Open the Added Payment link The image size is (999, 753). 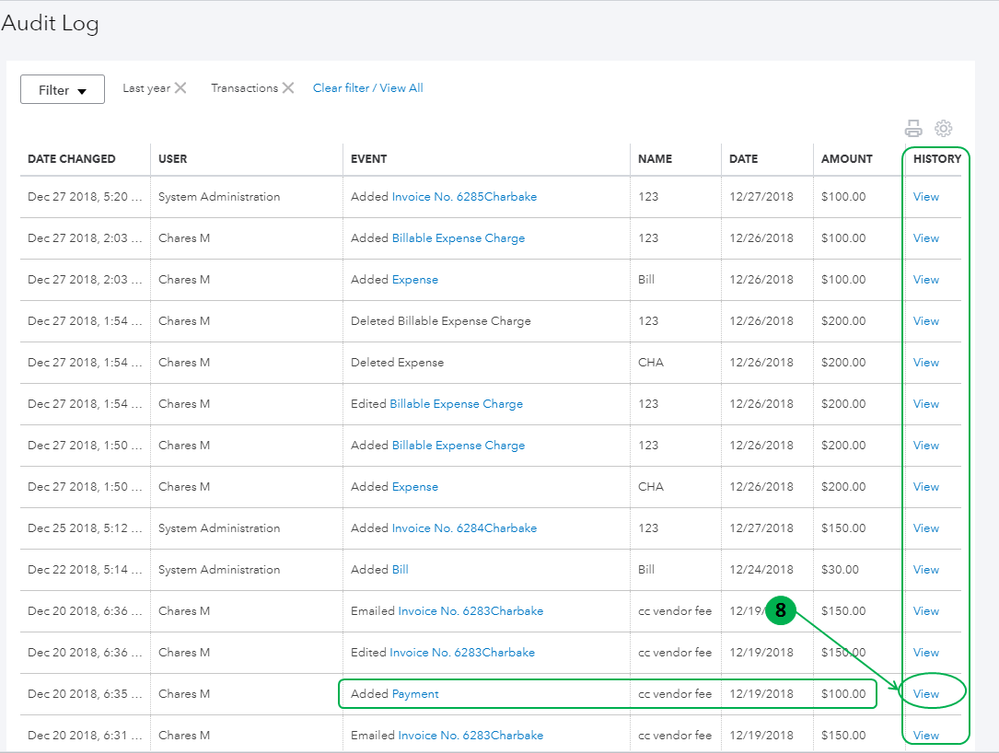tap(415, 694)
